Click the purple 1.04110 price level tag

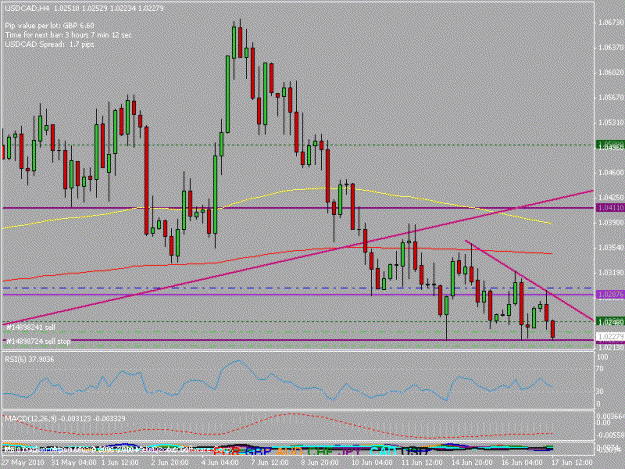tap(610, 208)
